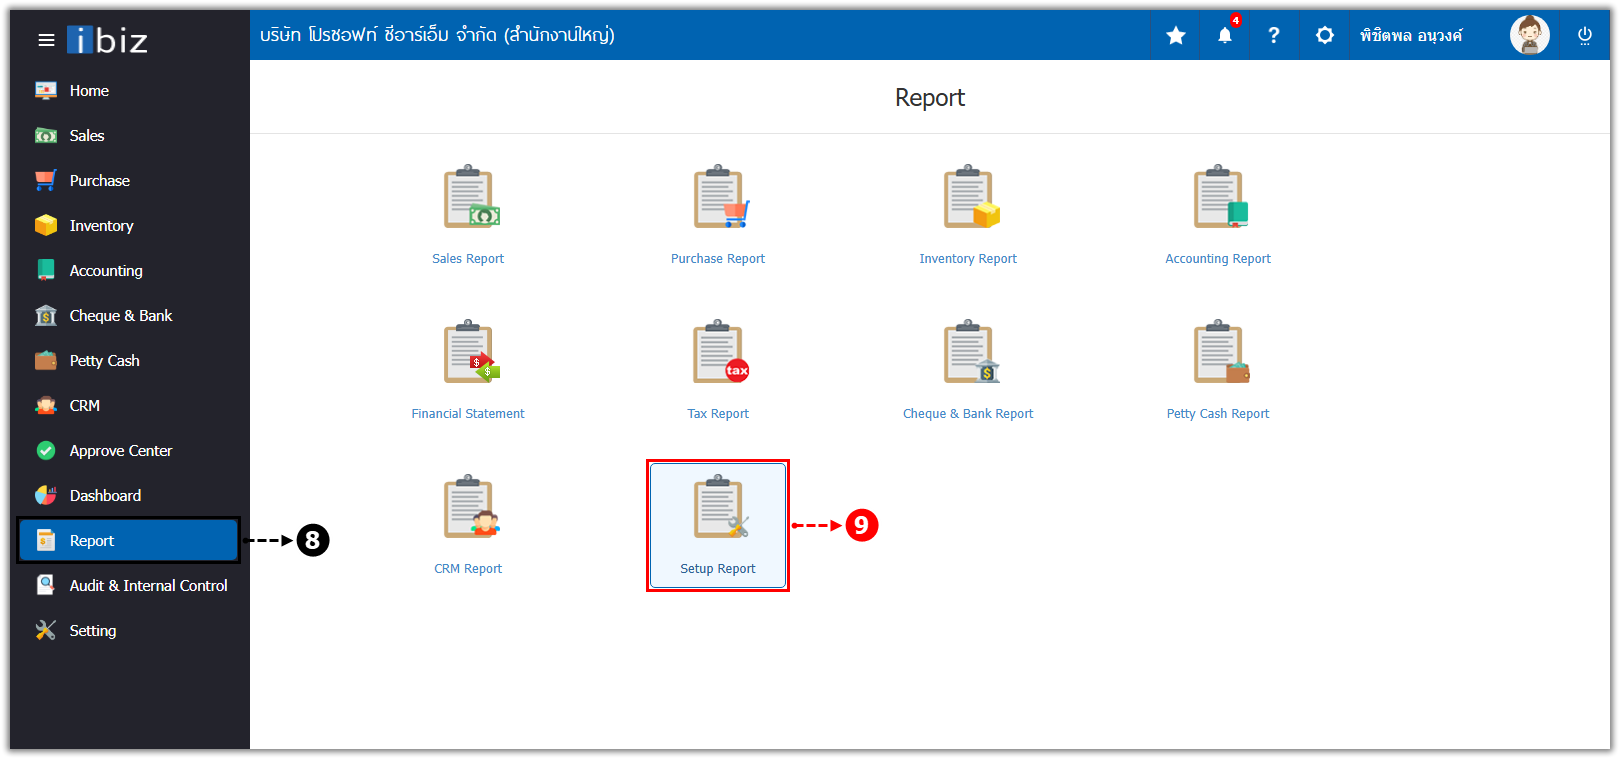Open the Sales Report clipboard icon

tap(469, 198)
